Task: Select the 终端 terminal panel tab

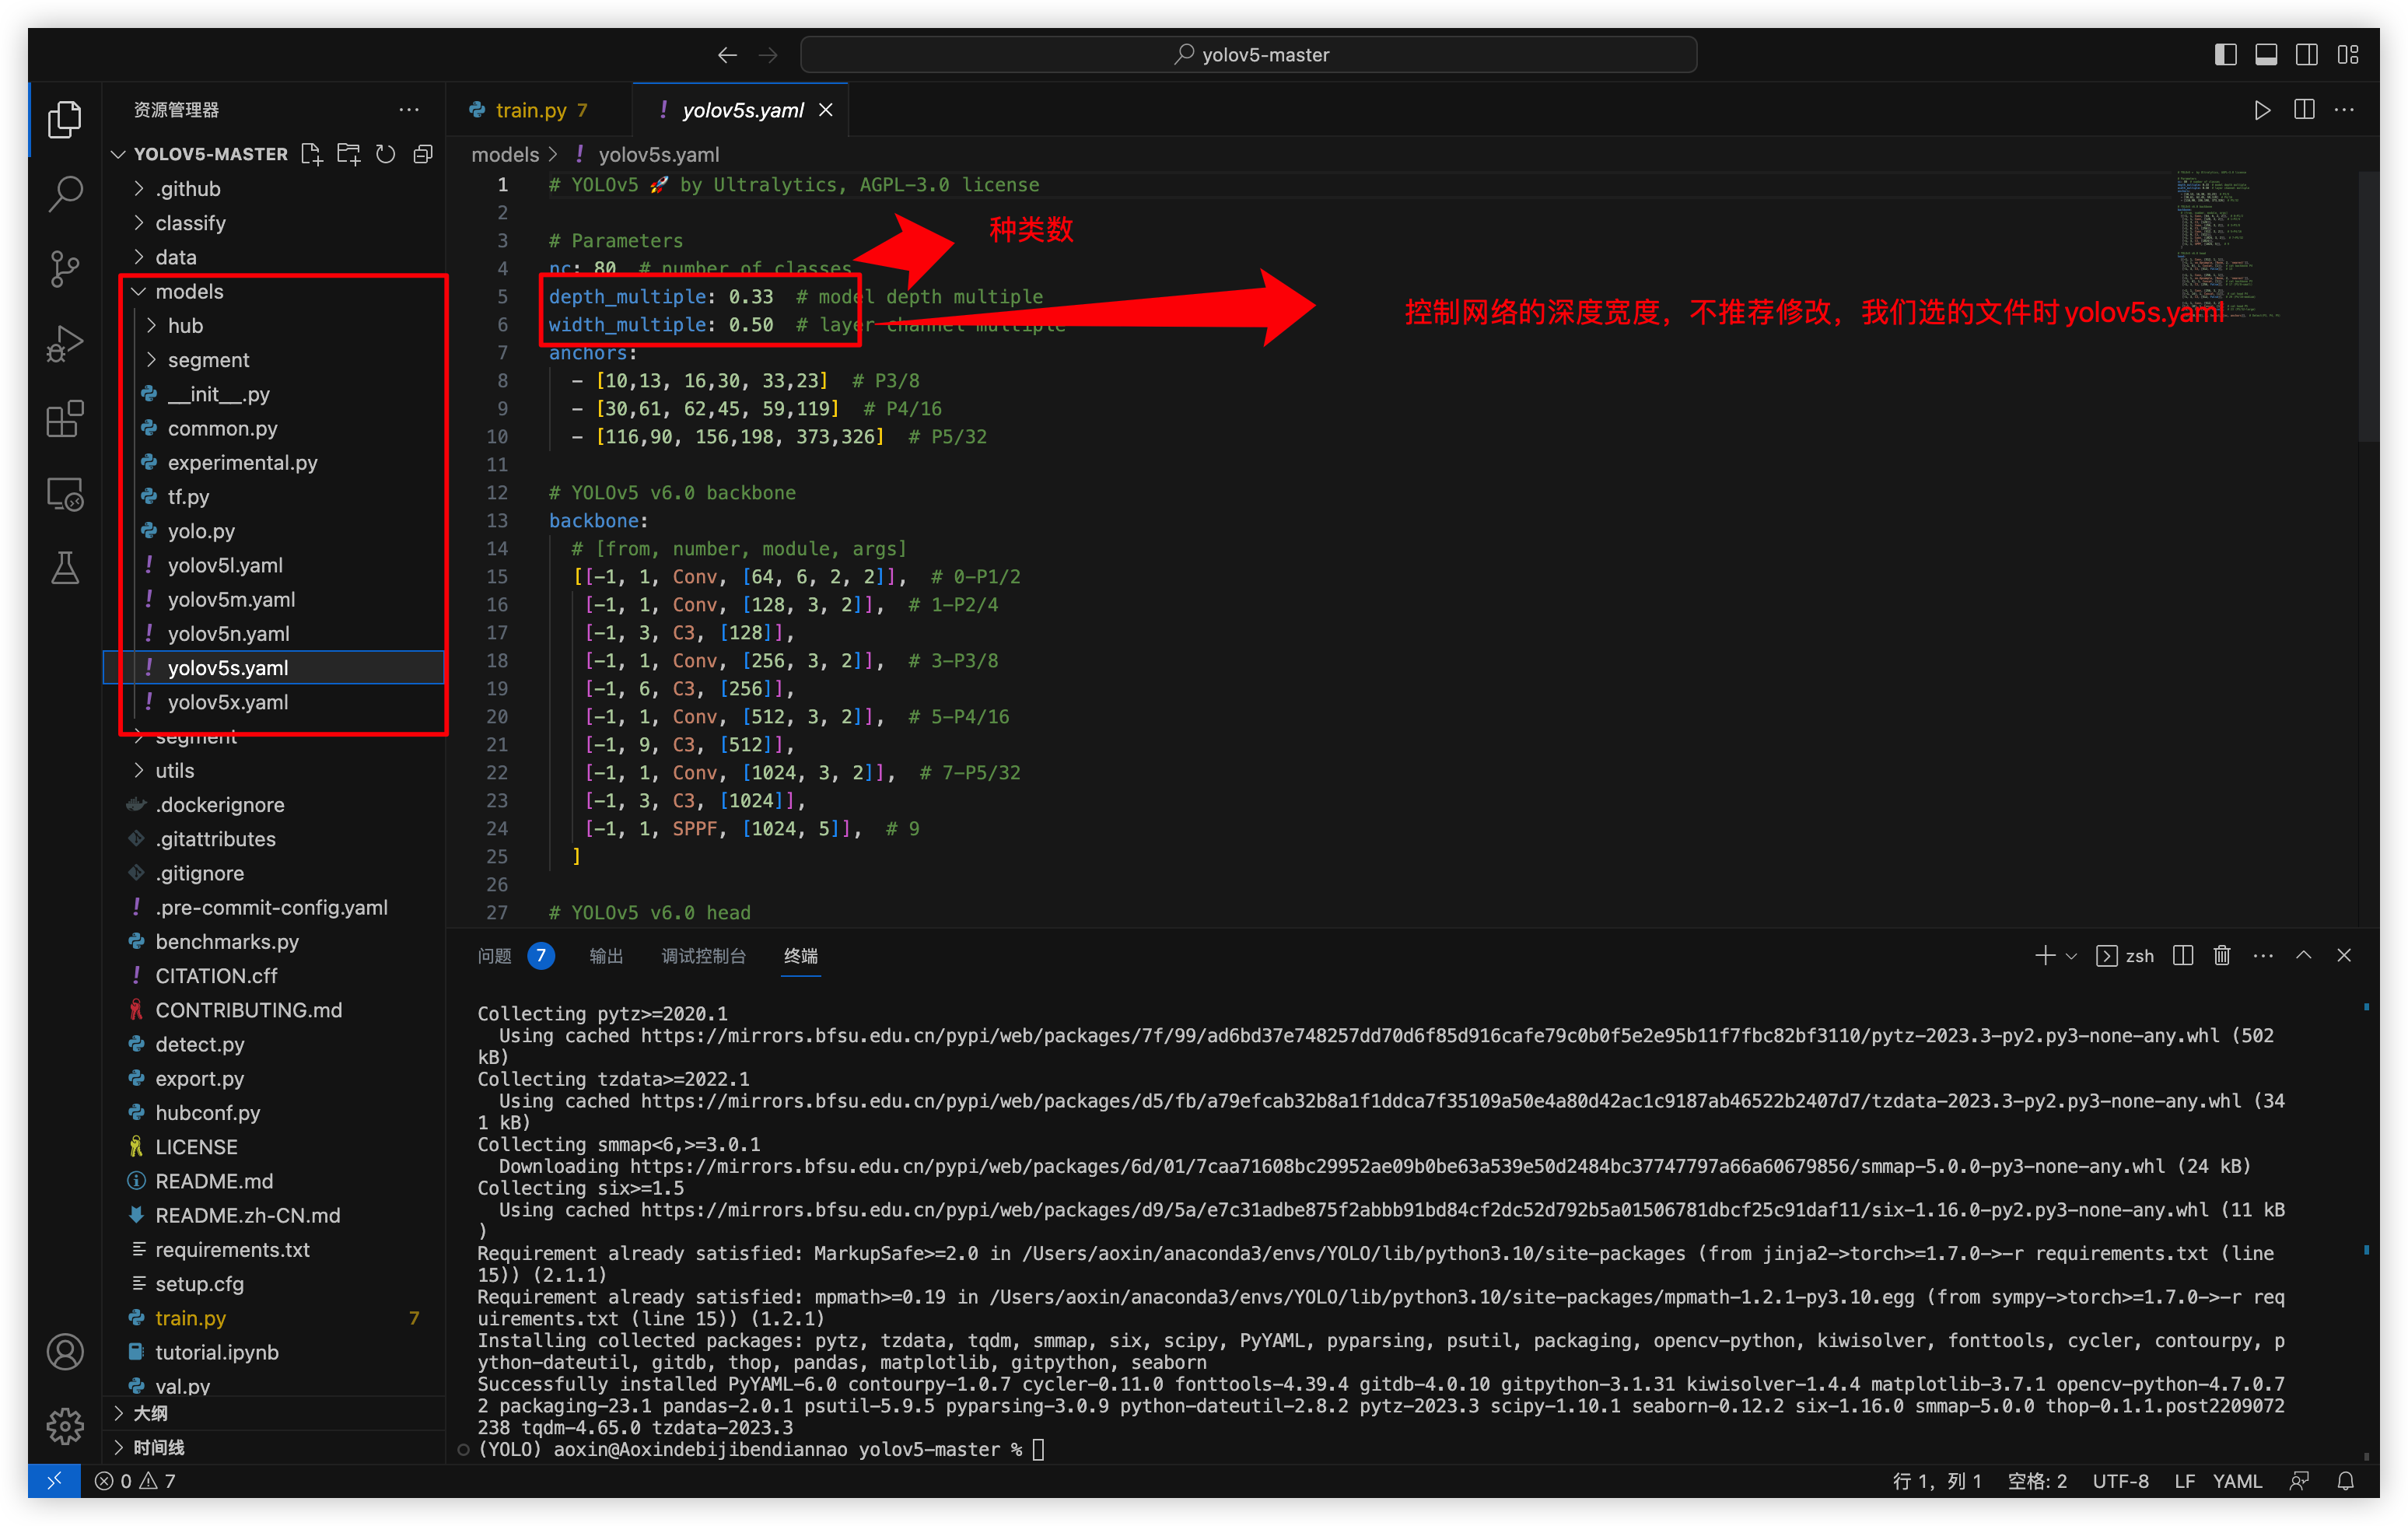Action: pyautogui.click(x=801, y=956)
